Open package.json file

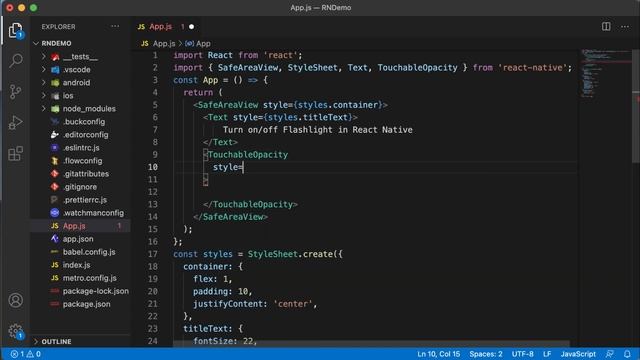[x=86, y=304]
